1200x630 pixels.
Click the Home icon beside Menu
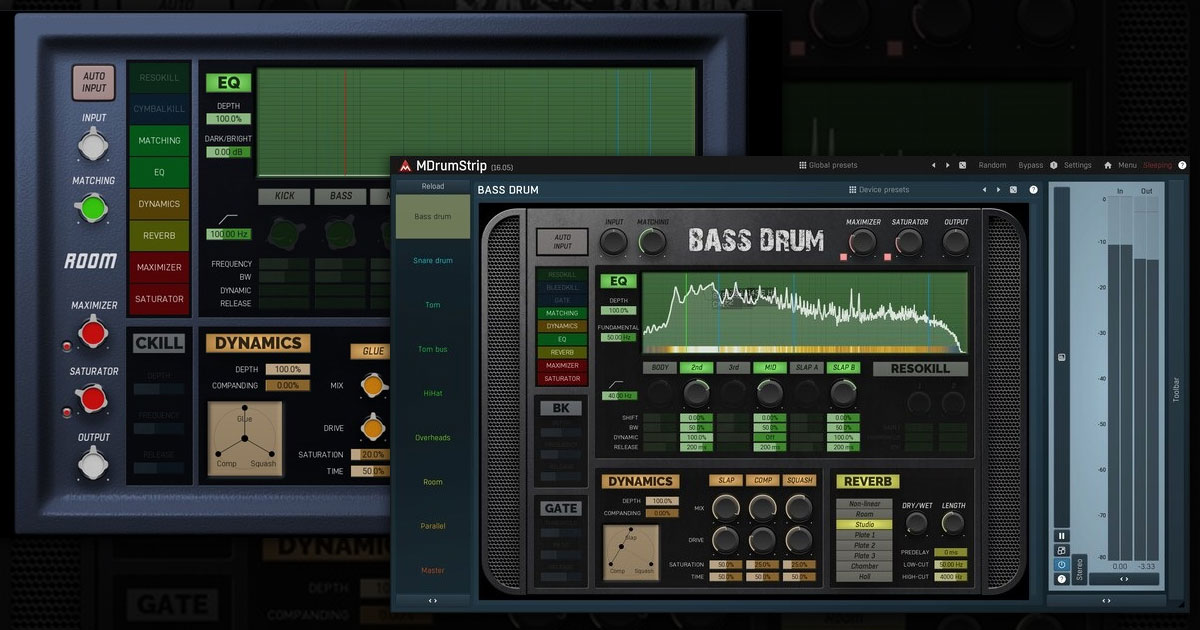tap(1108, 165)
